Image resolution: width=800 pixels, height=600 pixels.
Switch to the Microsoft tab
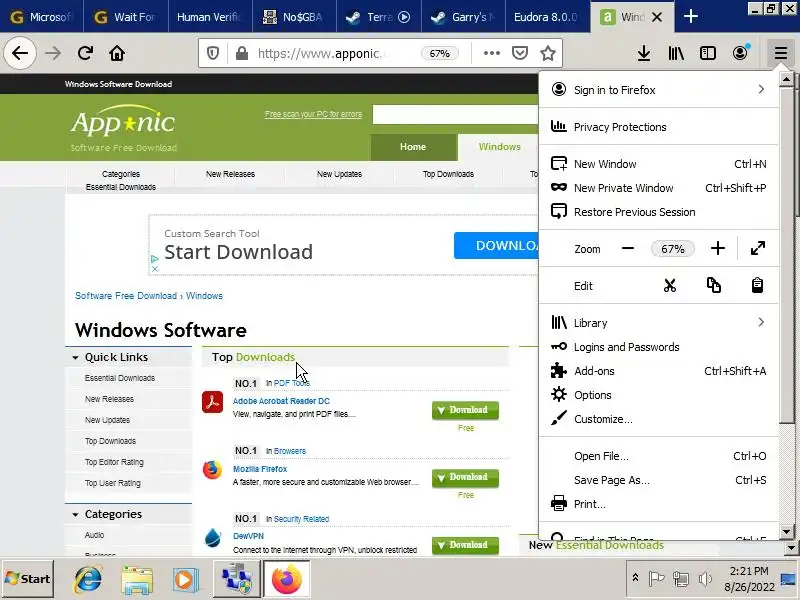coord(41,17)
